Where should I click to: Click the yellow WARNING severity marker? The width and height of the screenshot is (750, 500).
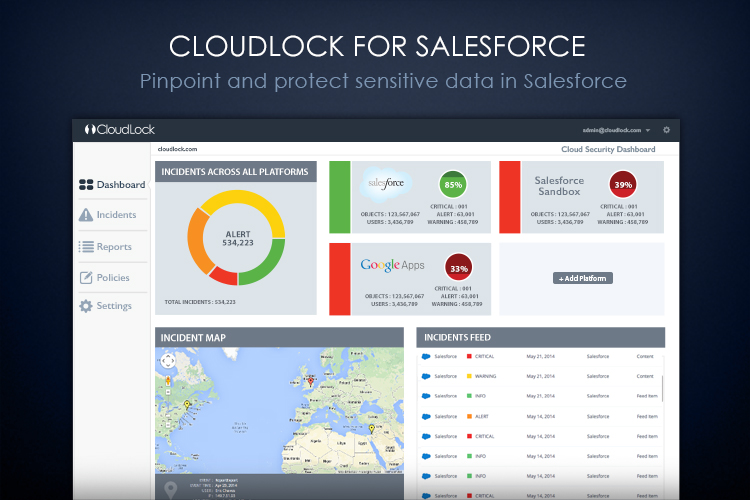(x=469, y=376)
